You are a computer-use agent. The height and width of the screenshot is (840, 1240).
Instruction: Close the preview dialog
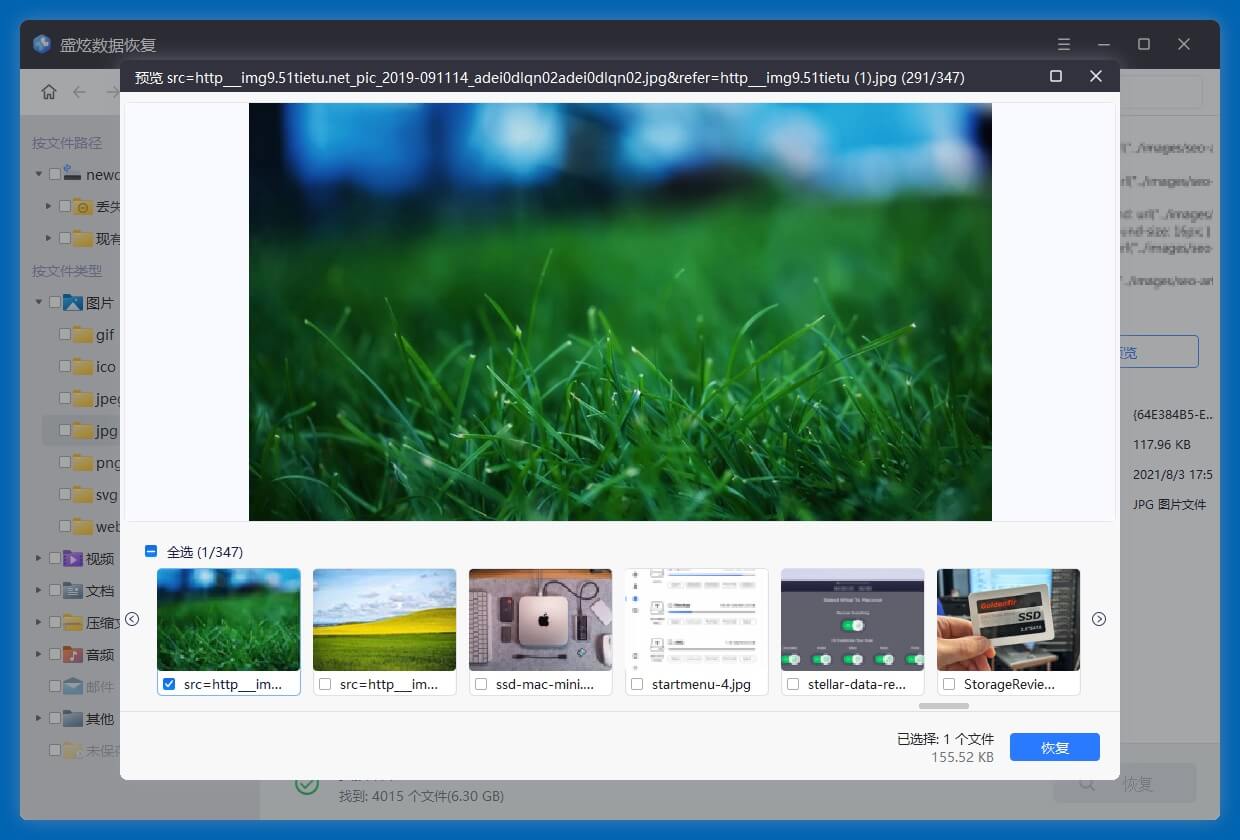click(x=1096, y=77)
